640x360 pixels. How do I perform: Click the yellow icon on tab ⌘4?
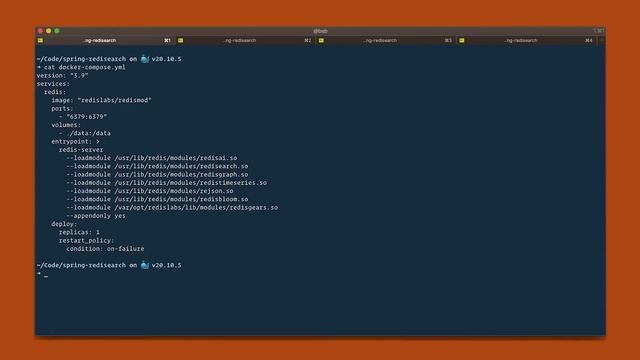(462, 40)
